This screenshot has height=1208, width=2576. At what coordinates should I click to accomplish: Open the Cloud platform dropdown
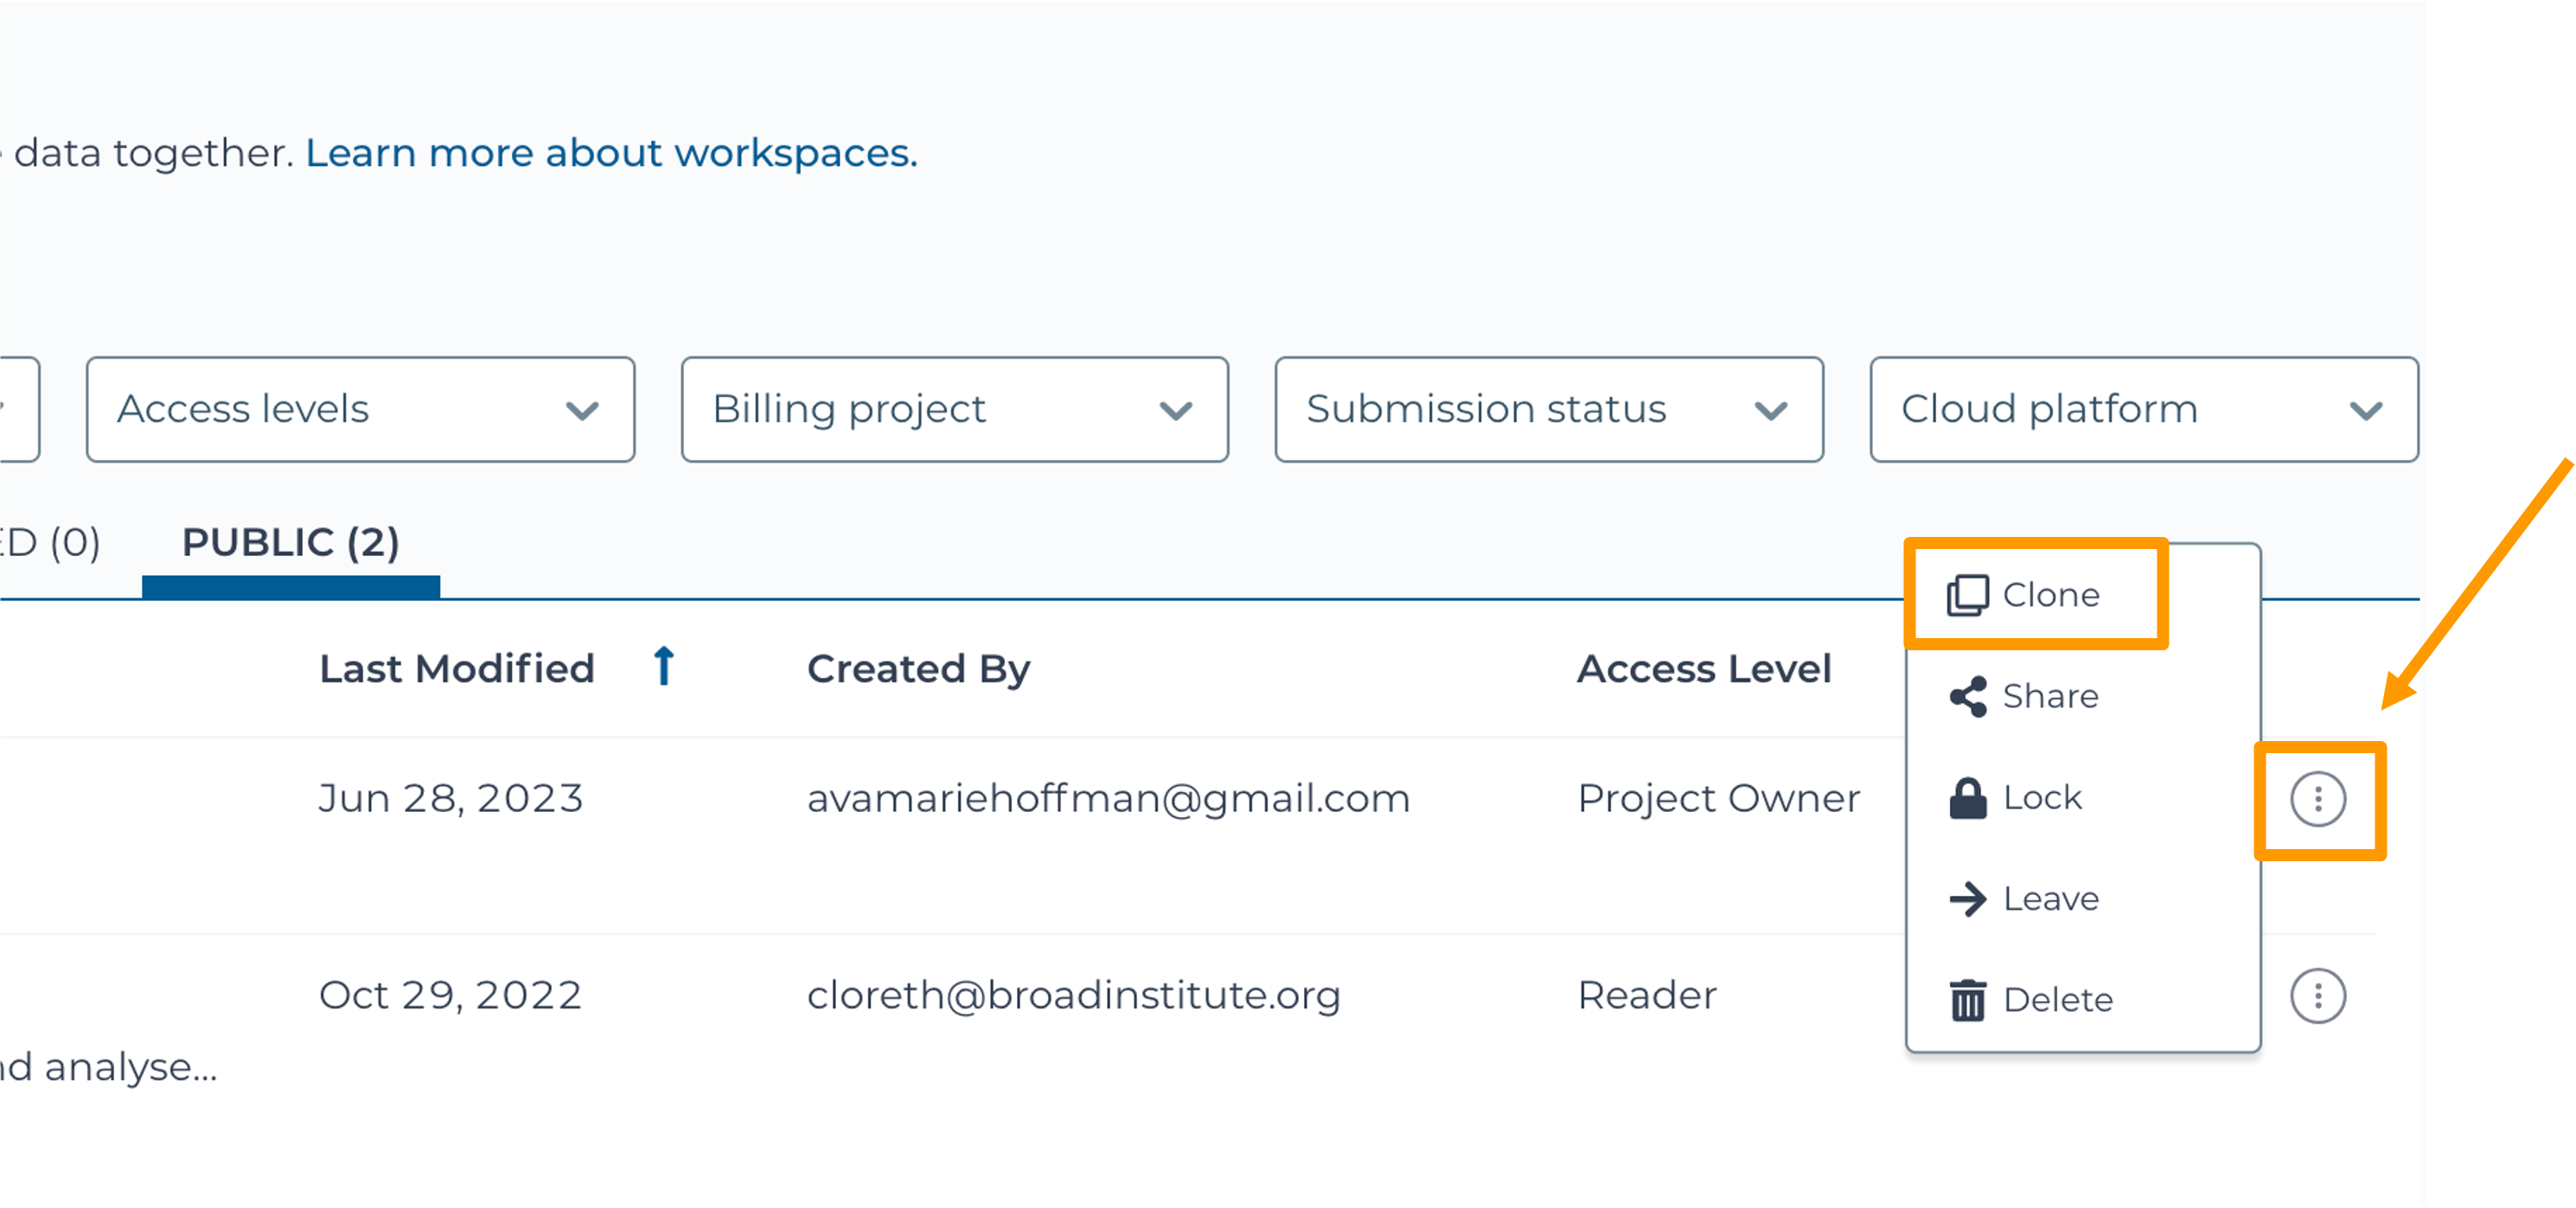tap(2144, 409)
